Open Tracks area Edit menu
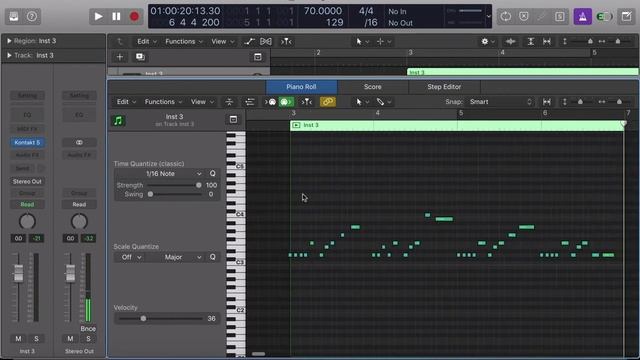Image resolution: width=640 pixels, height=360 pixels. pyautogui.click(x=146, y=41)
